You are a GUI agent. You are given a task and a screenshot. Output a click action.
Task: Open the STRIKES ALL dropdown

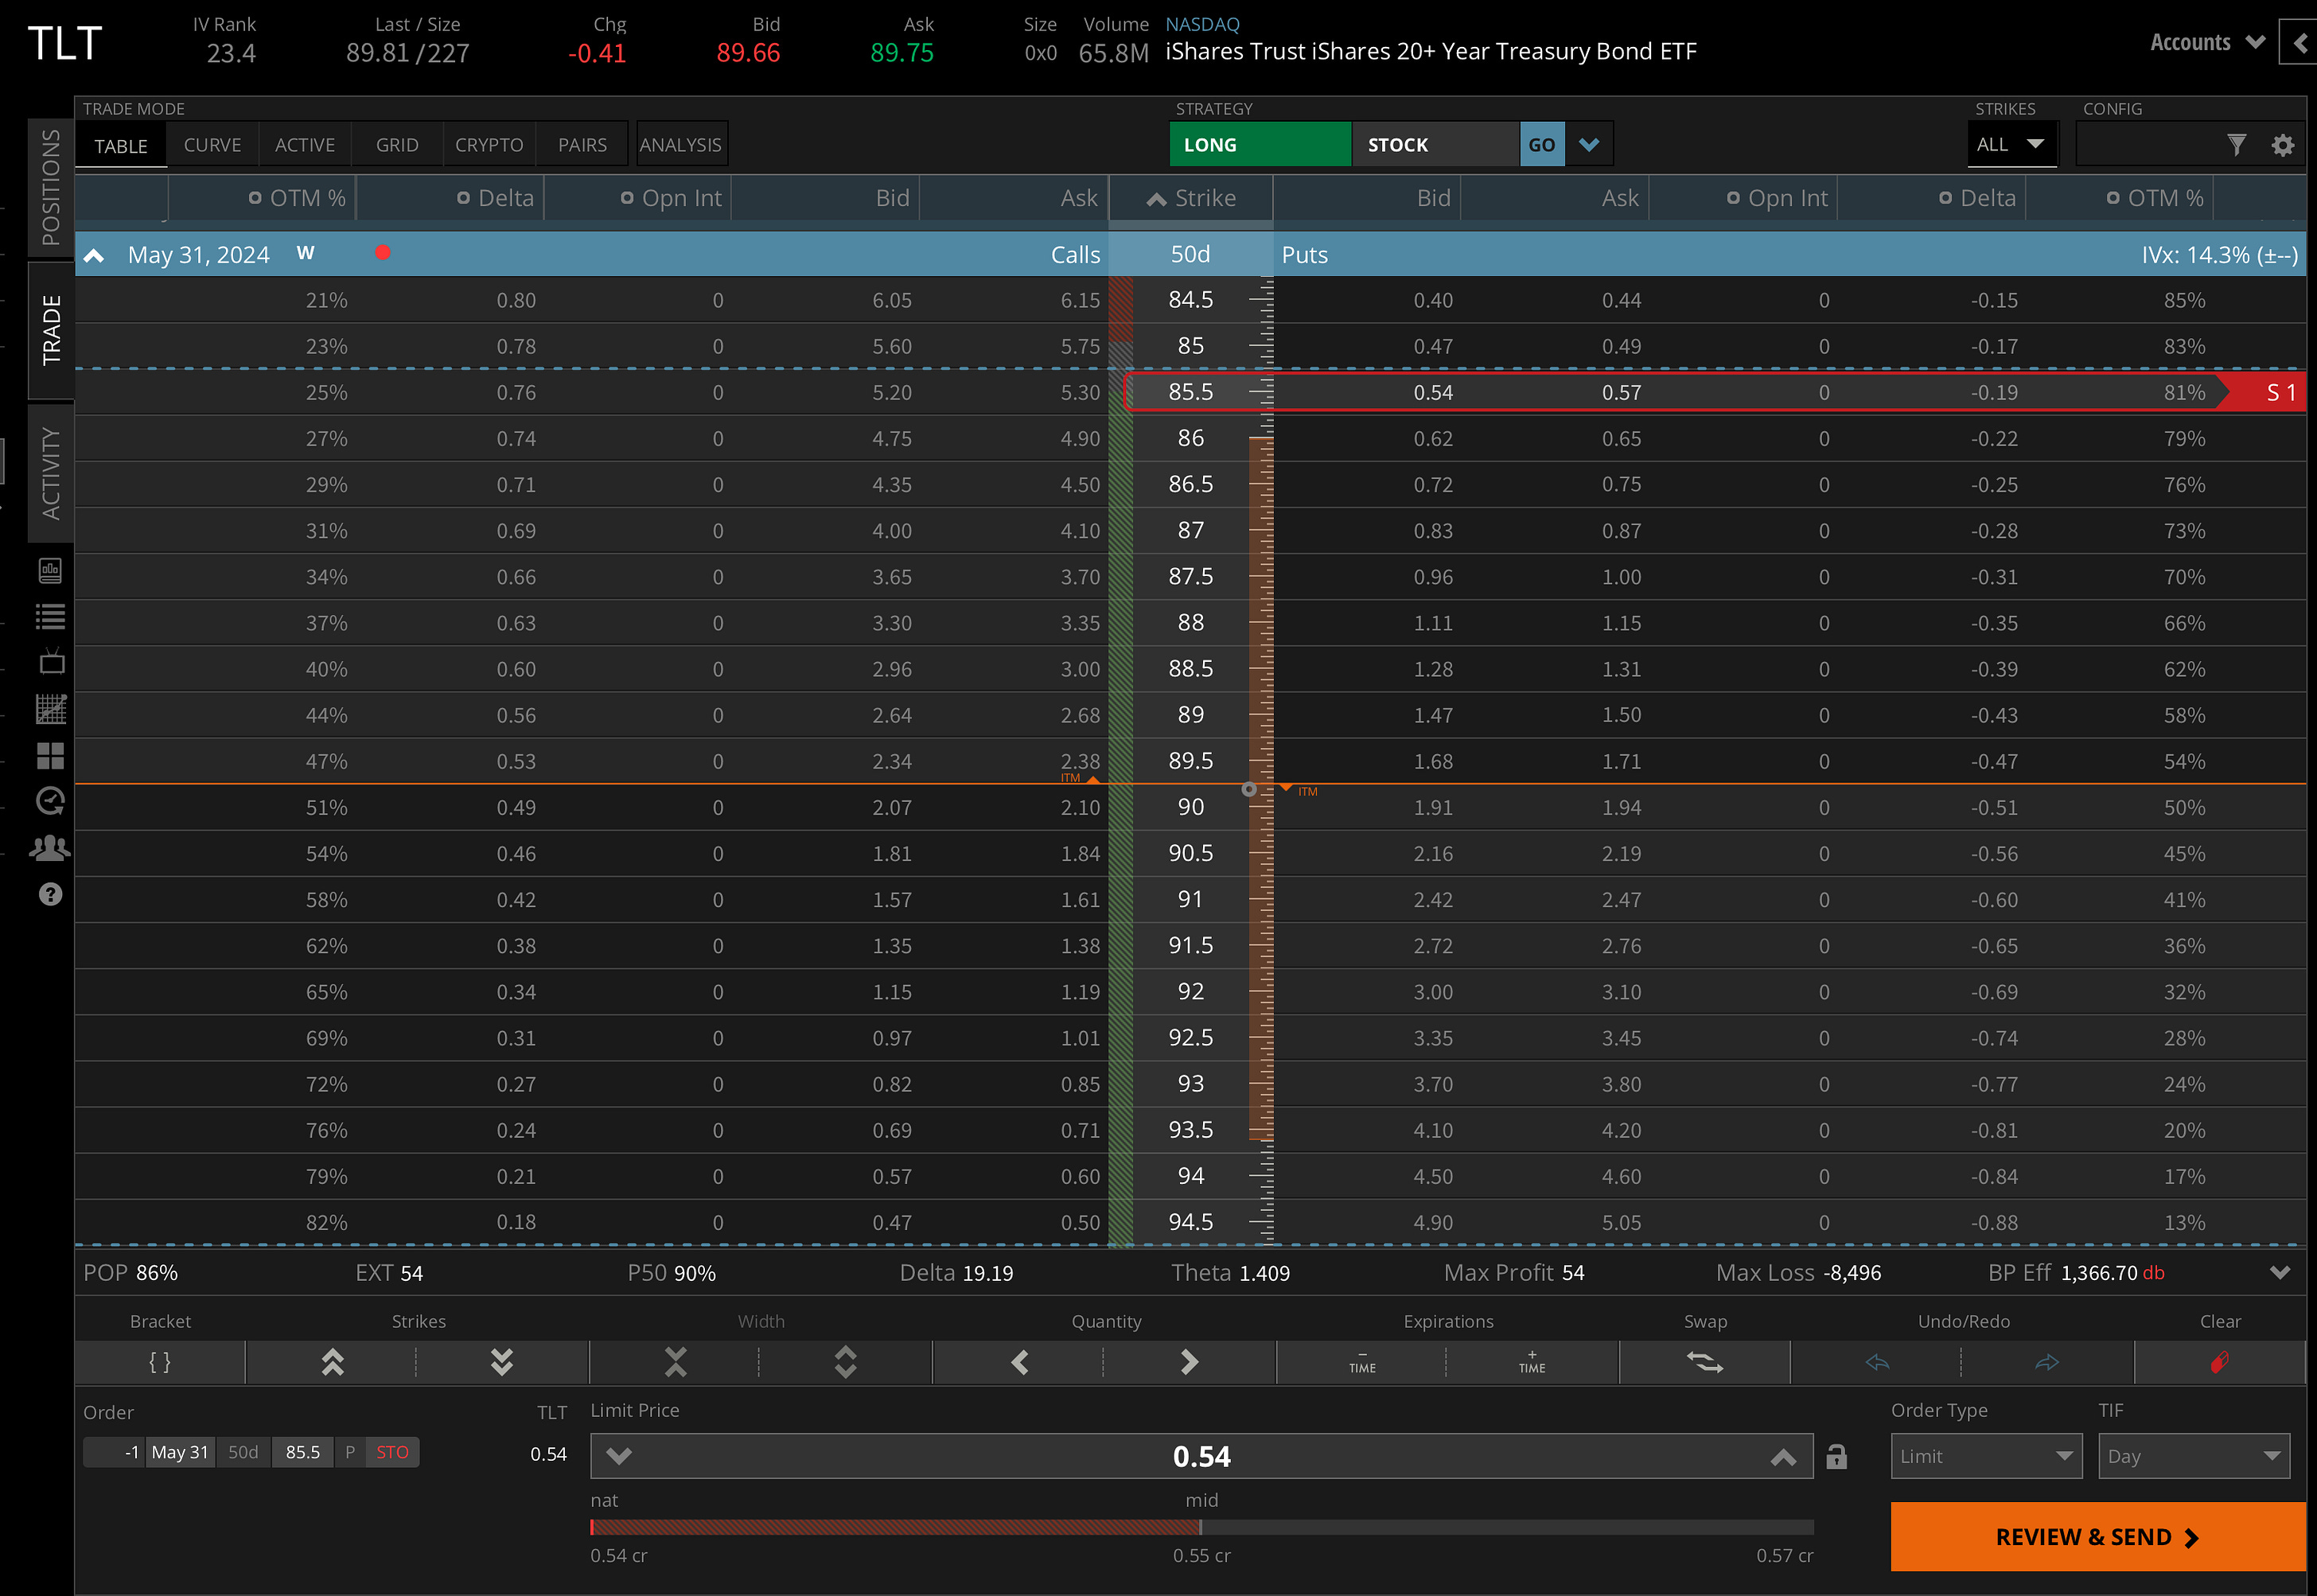tap(2011, 145)
